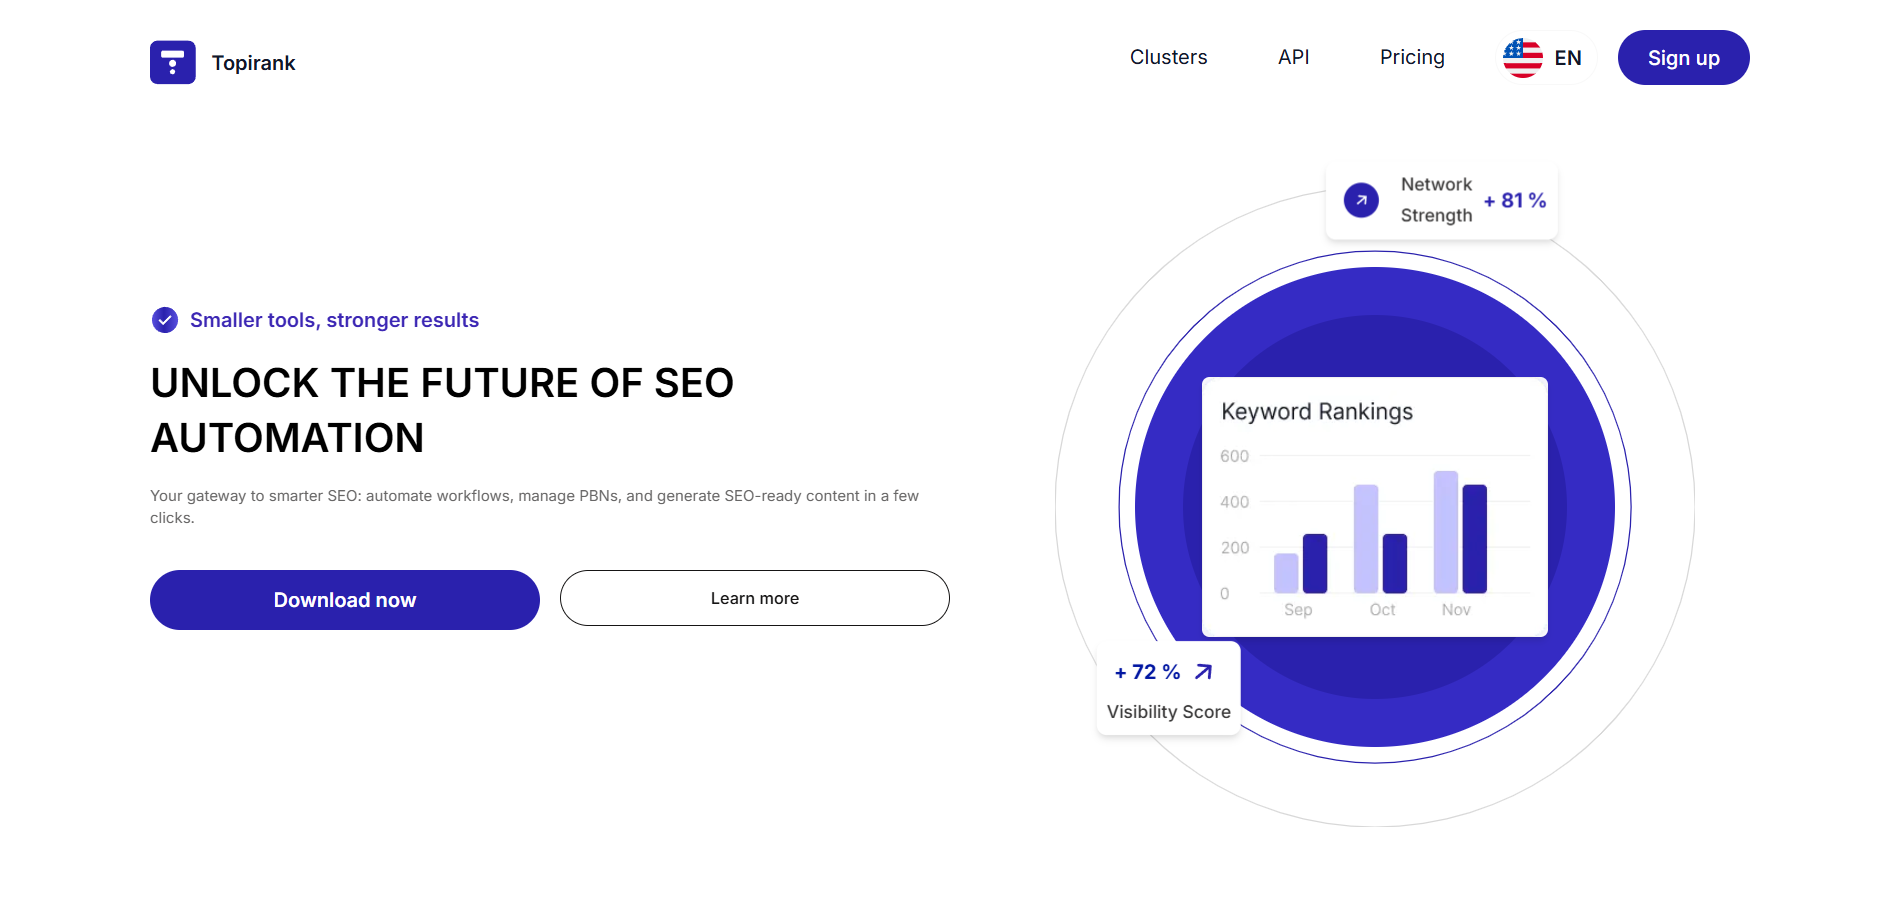1897x907 pixels.
Task: Click the dark September chart bar
Action: [x=1315, y=564]
